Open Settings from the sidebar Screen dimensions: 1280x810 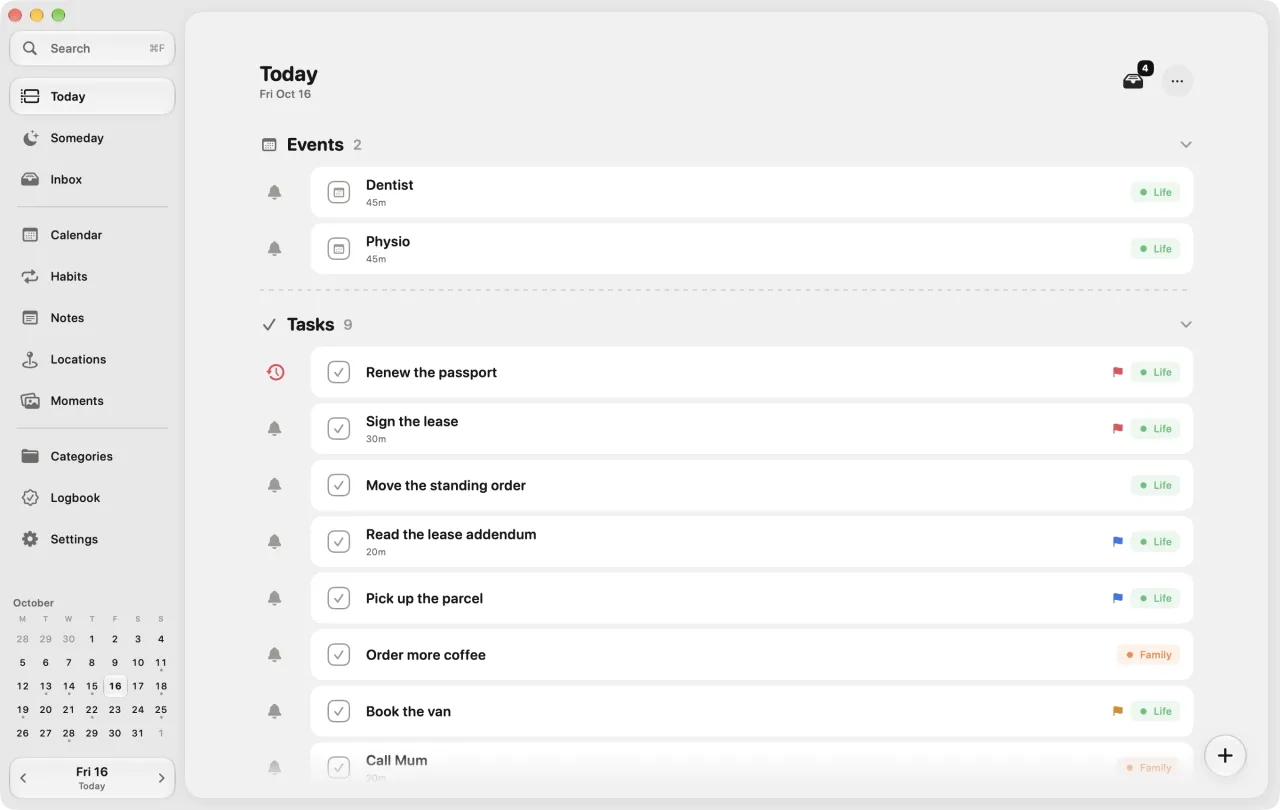pyautogui.click(x=92, y=539)
